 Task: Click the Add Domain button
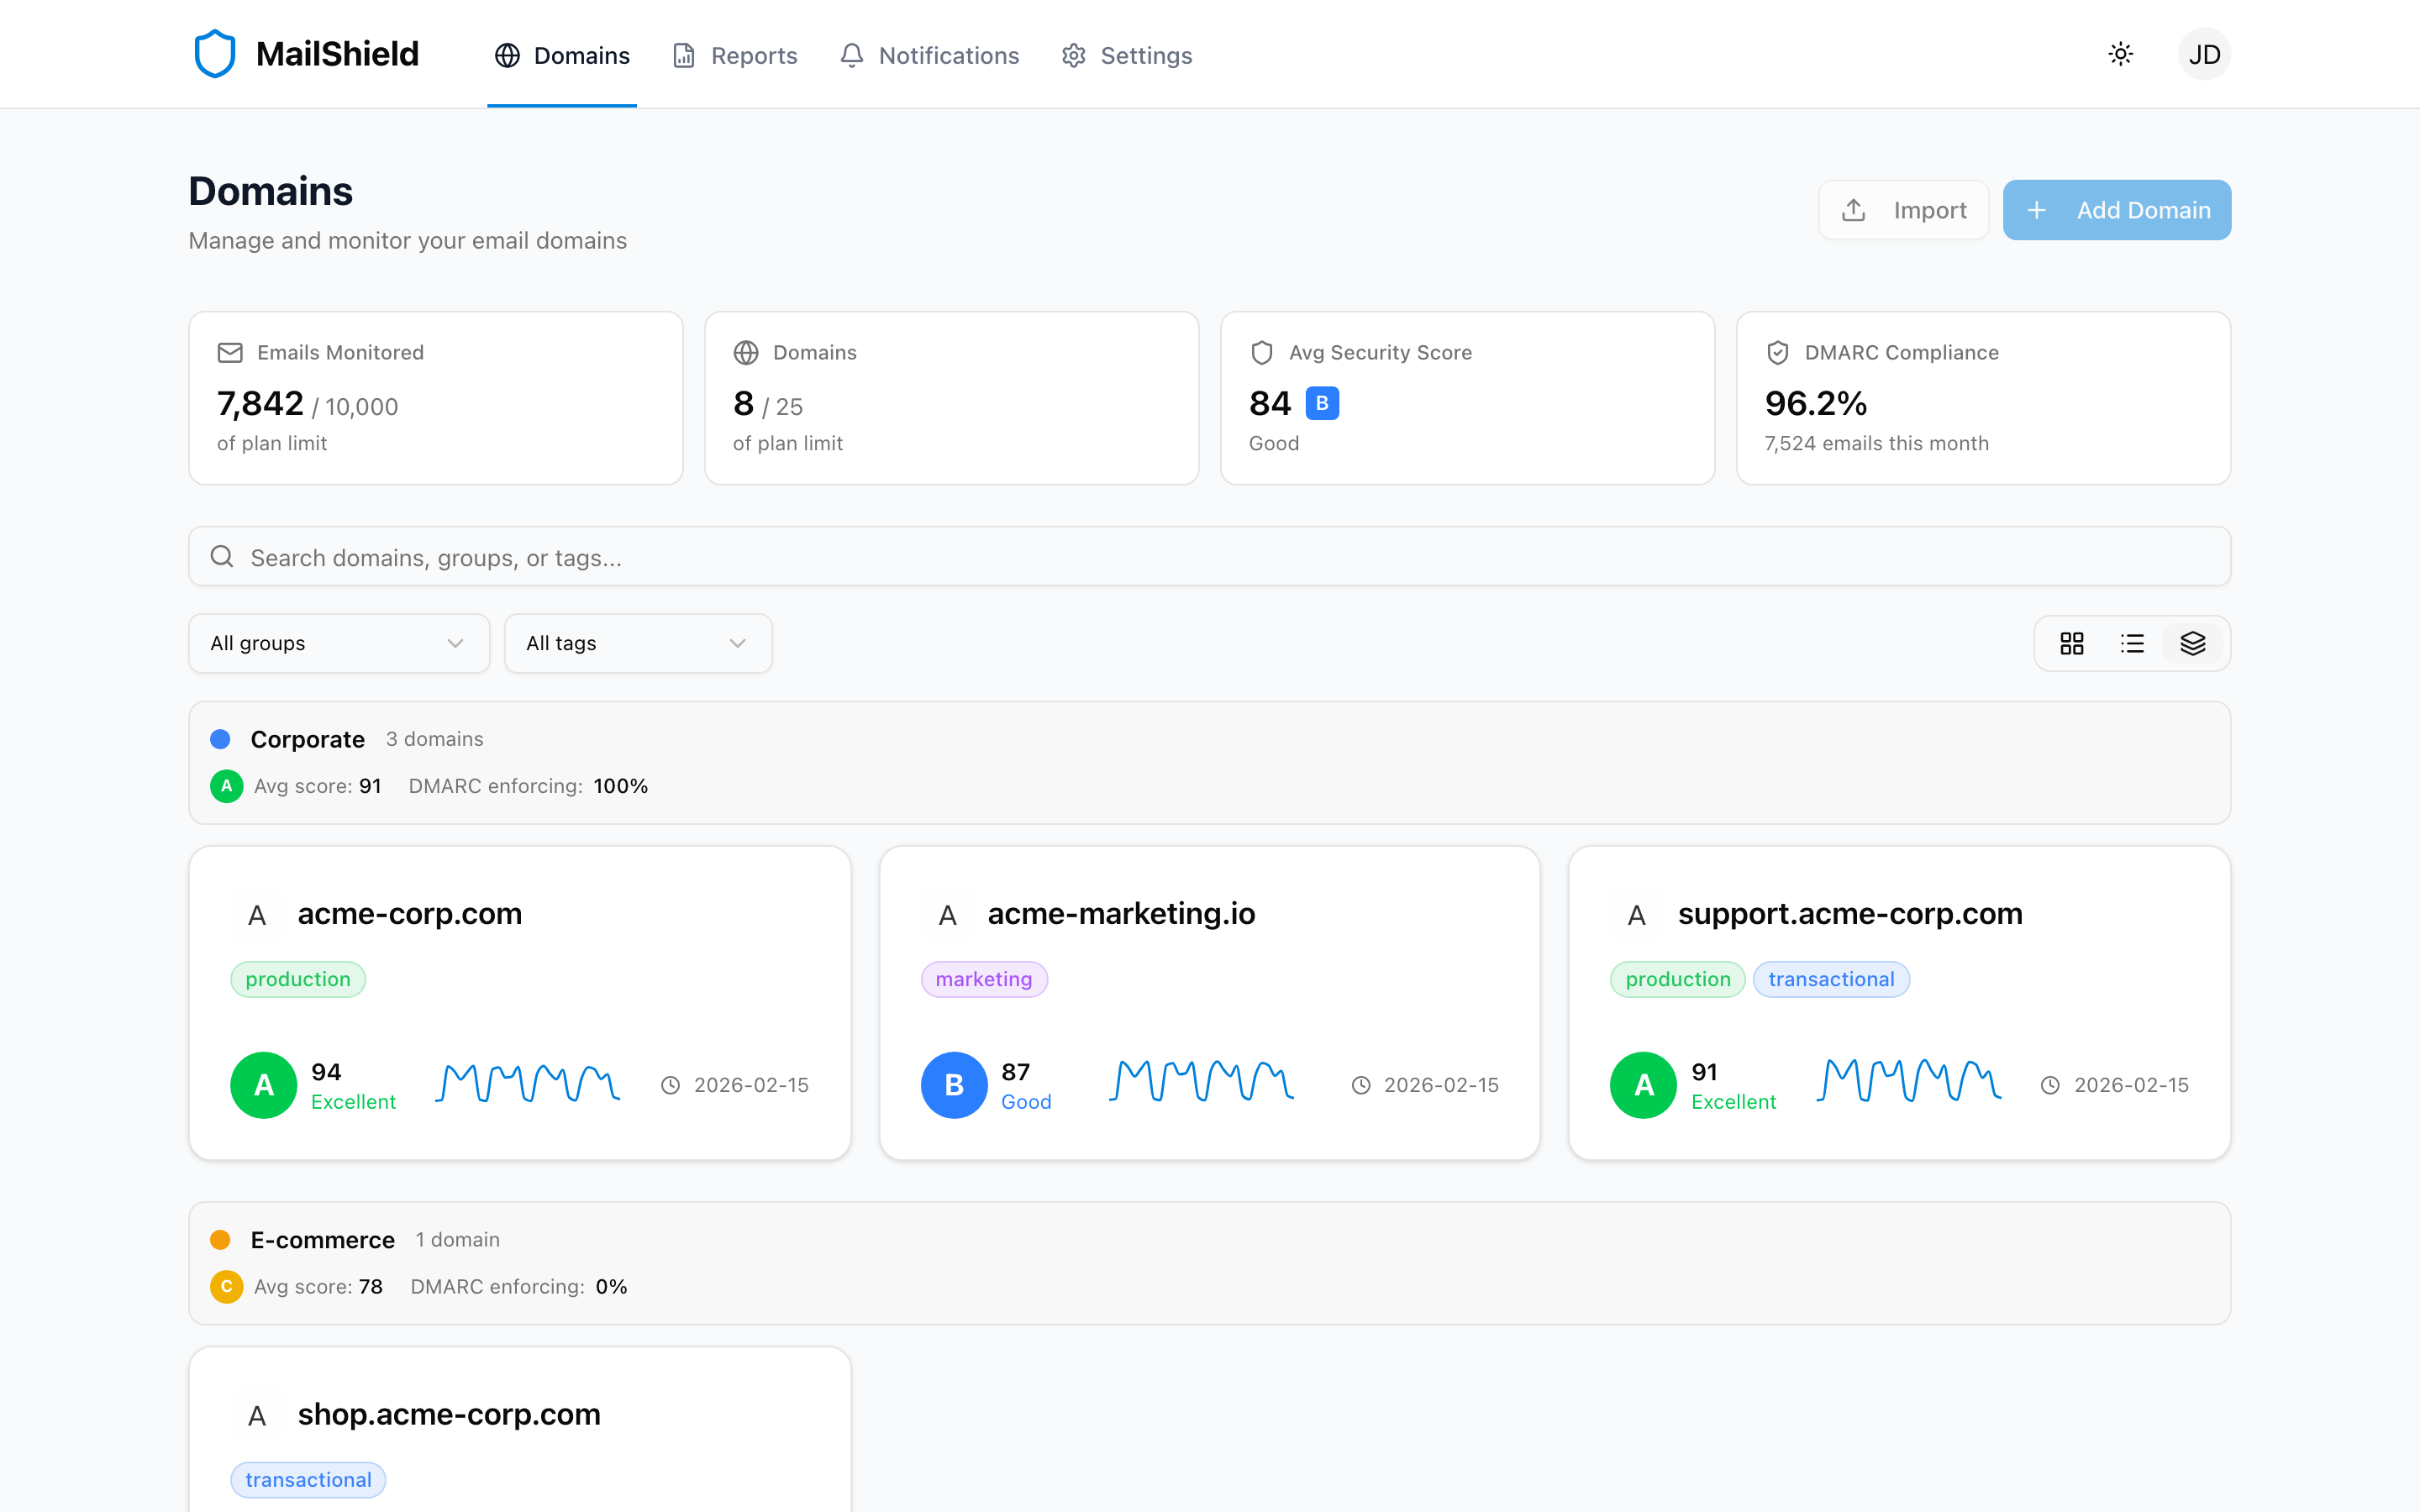pos(2116,210)
